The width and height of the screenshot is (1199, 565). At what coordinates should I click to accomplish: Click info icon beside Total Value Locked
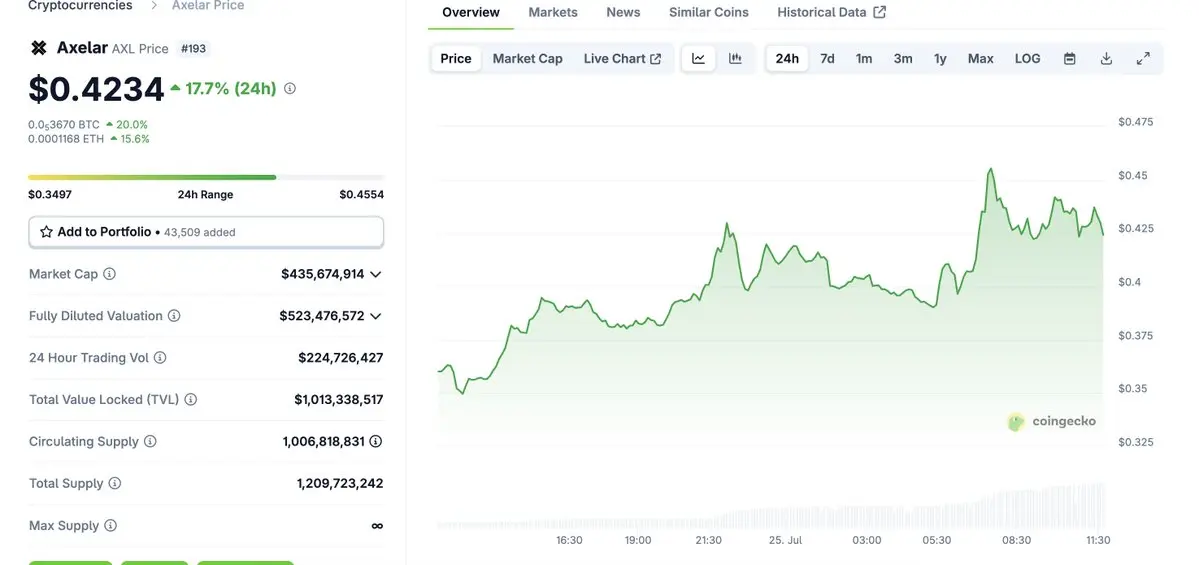(x=190, y=399)
